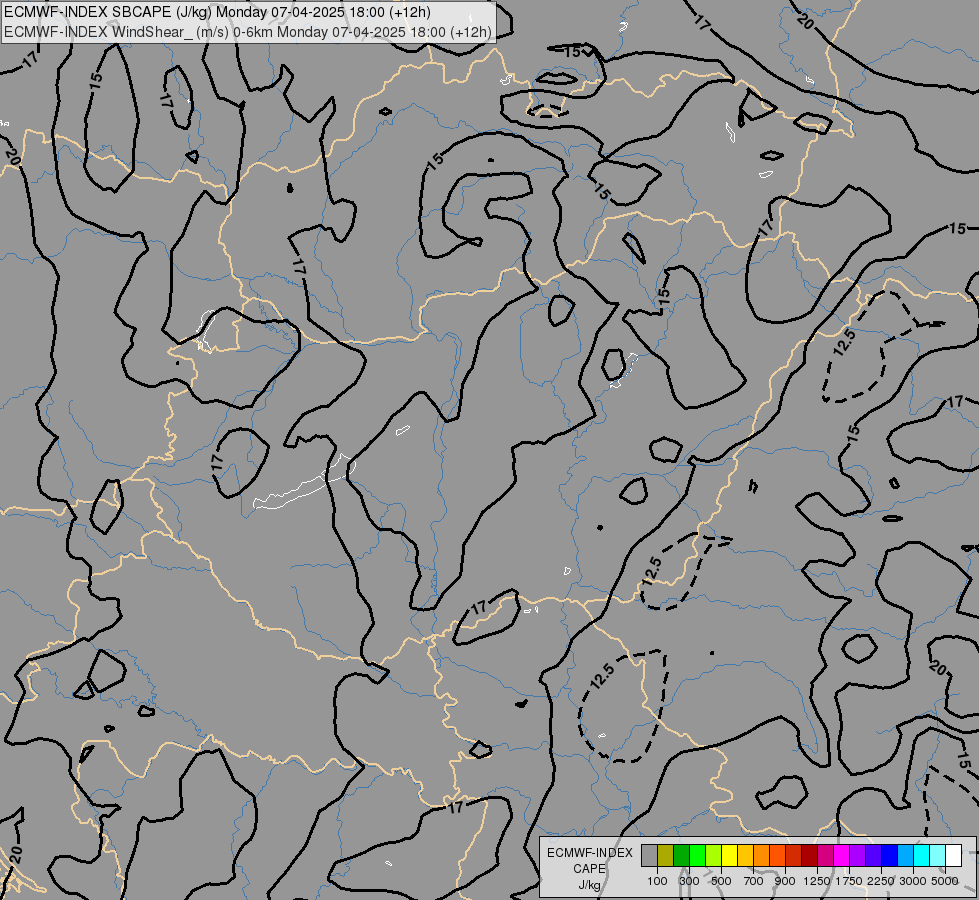
Task: Select the 500 legend value label
Action: pyautogui.click(x=721, y=881)
